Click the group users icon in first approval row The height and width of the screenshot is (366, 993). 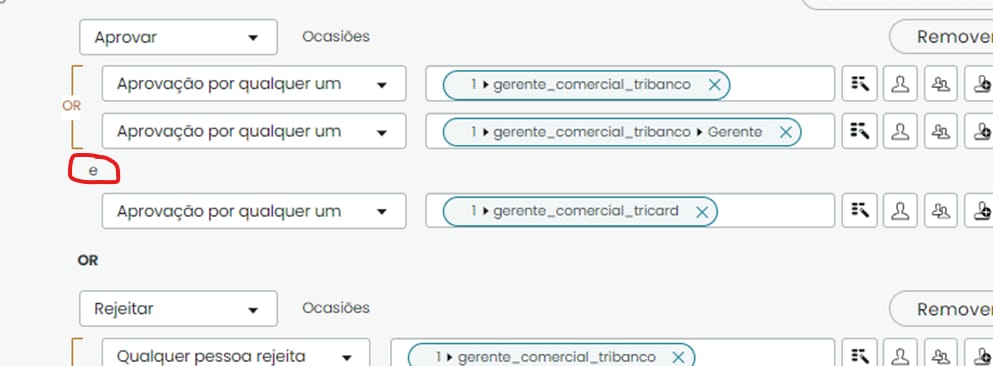[x=940, y=84]
